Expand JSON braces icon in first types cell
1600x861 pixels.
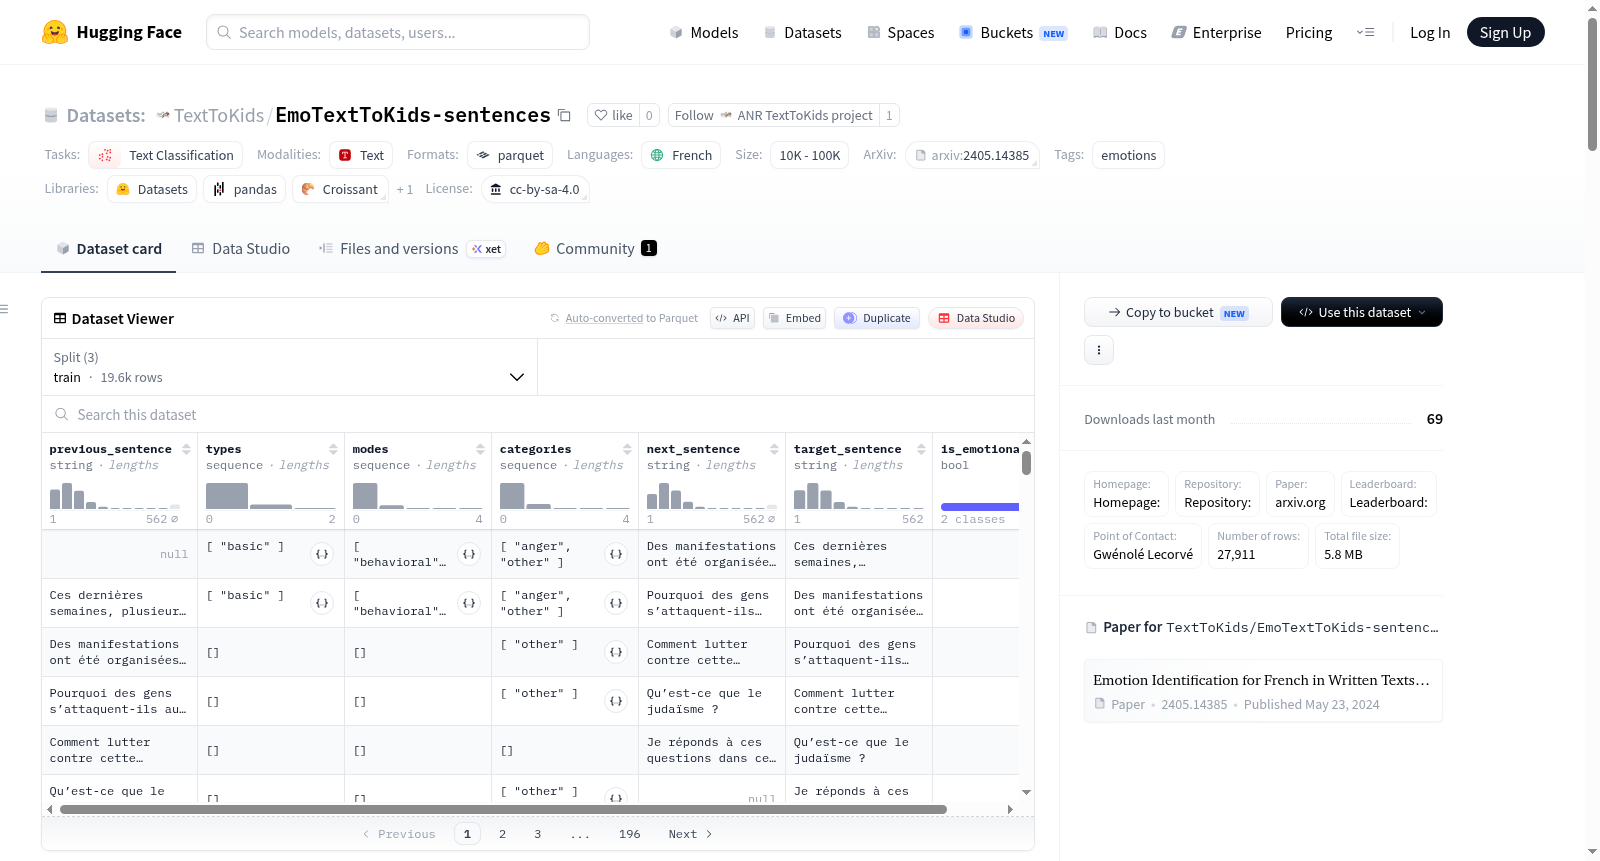coord(322,554)
